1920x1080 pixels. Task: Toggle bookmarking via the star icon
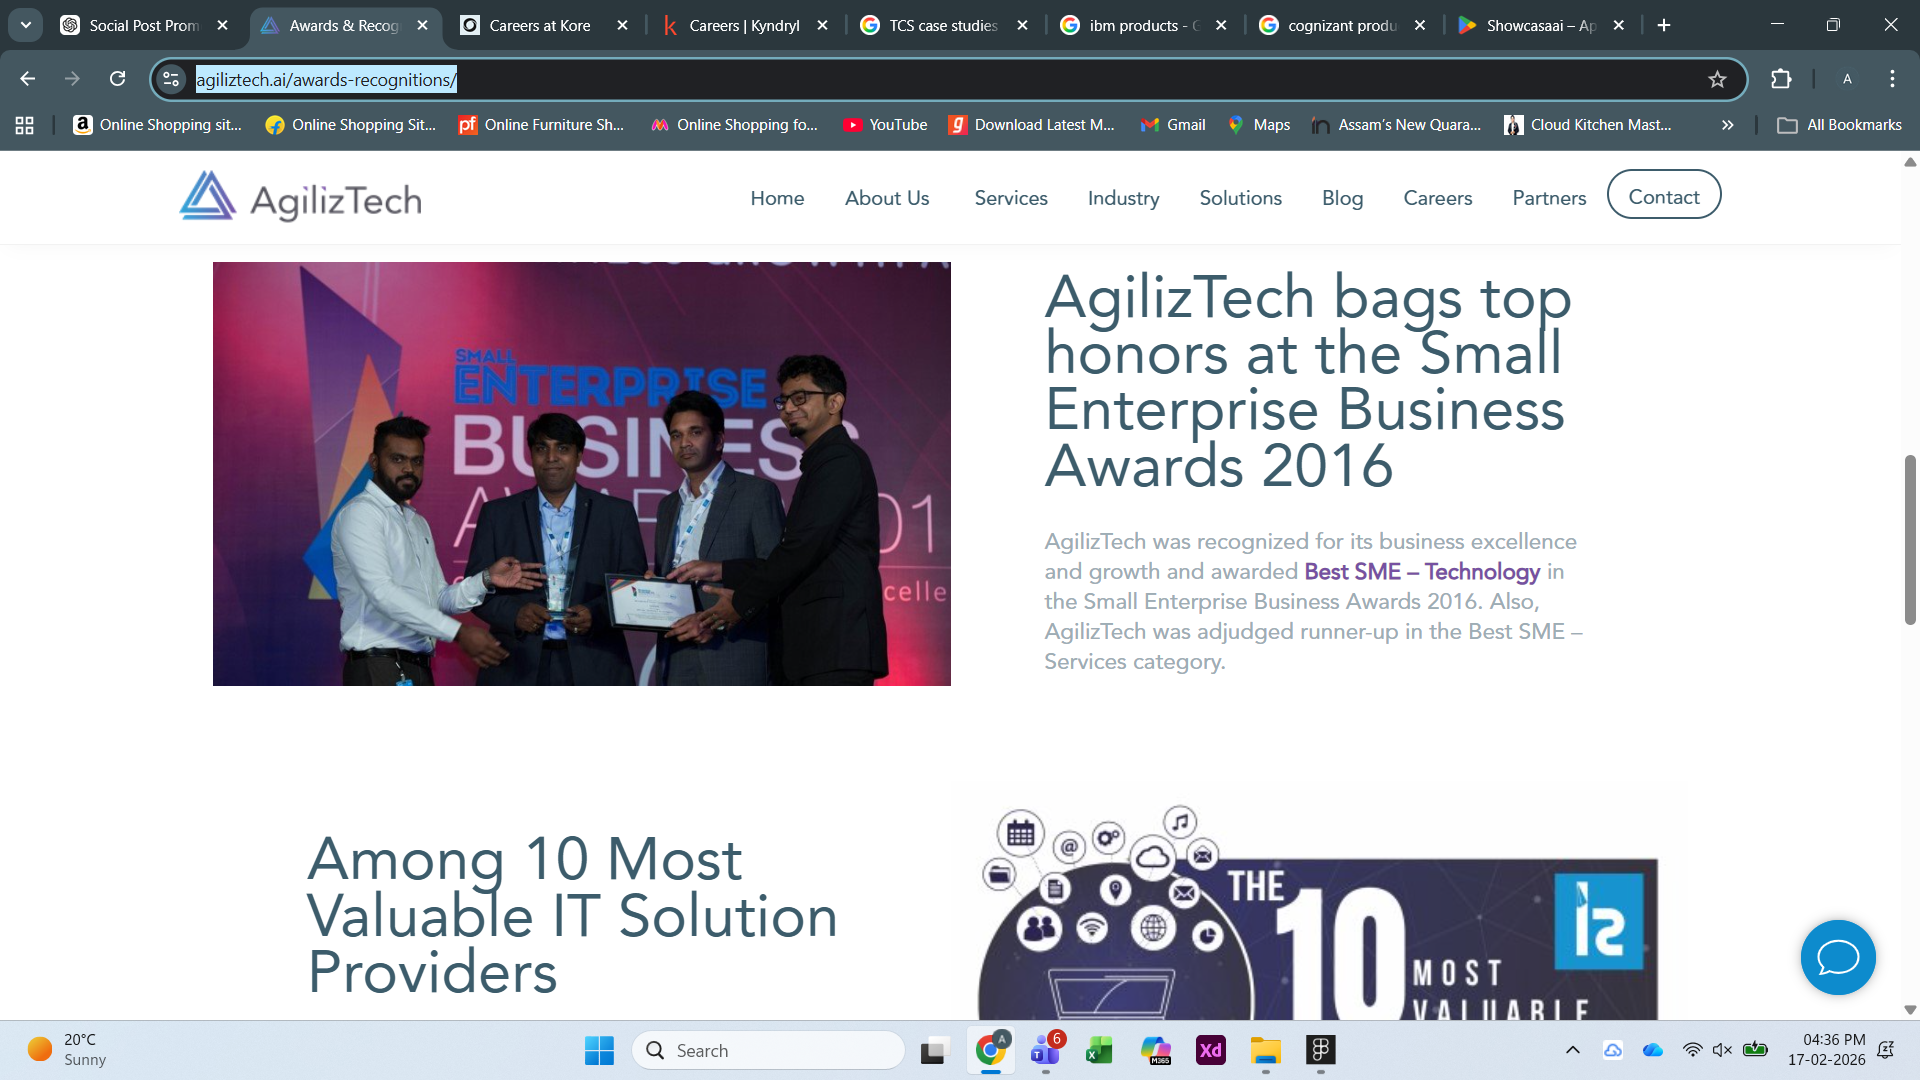[1717, 78]
